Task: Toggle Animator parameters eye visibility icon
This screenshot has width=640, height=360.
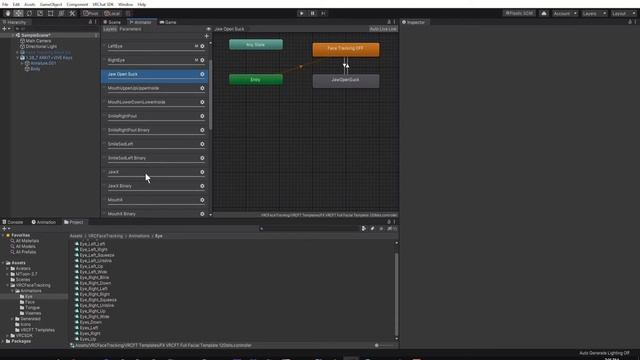Action: click(209, 29)
